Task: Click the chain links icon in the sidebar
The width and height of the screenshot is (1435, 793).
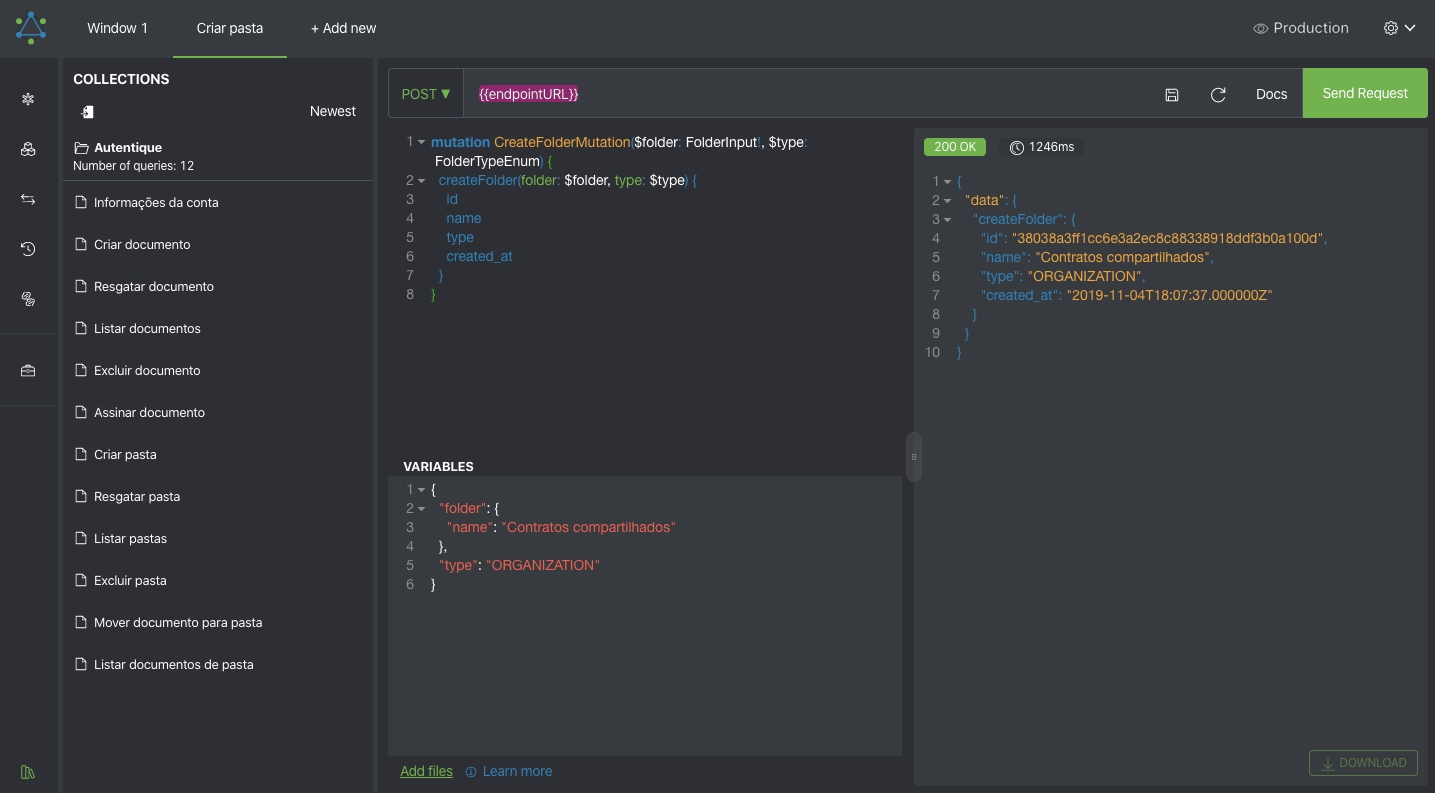Action: point(28,299)
